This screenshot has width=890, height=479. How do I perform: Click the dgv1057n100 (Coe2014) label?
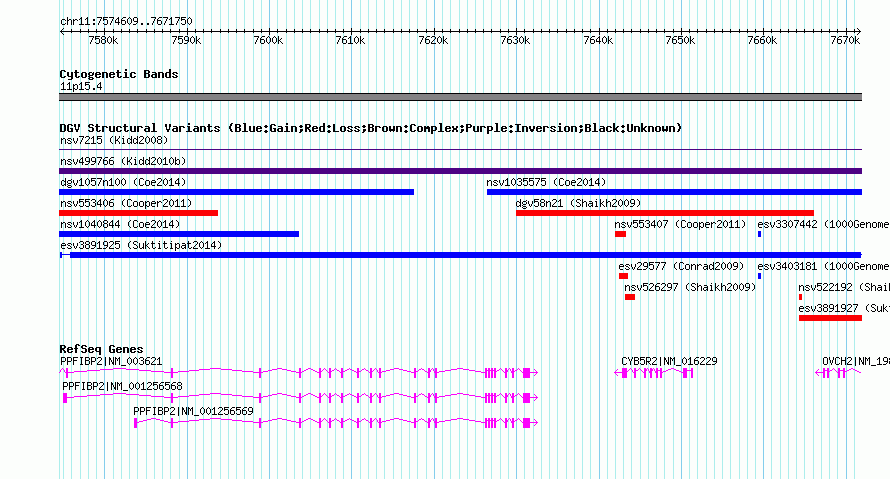(123, 182)
